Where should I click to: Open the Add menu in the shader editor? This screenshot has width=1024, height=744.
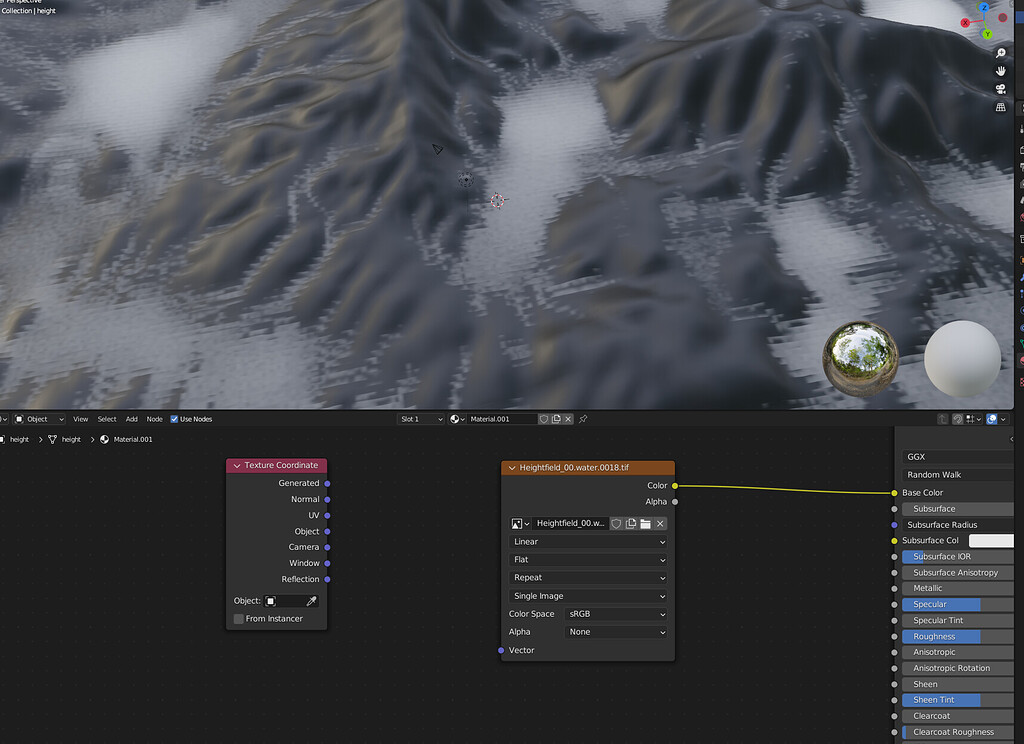[131, 419]
